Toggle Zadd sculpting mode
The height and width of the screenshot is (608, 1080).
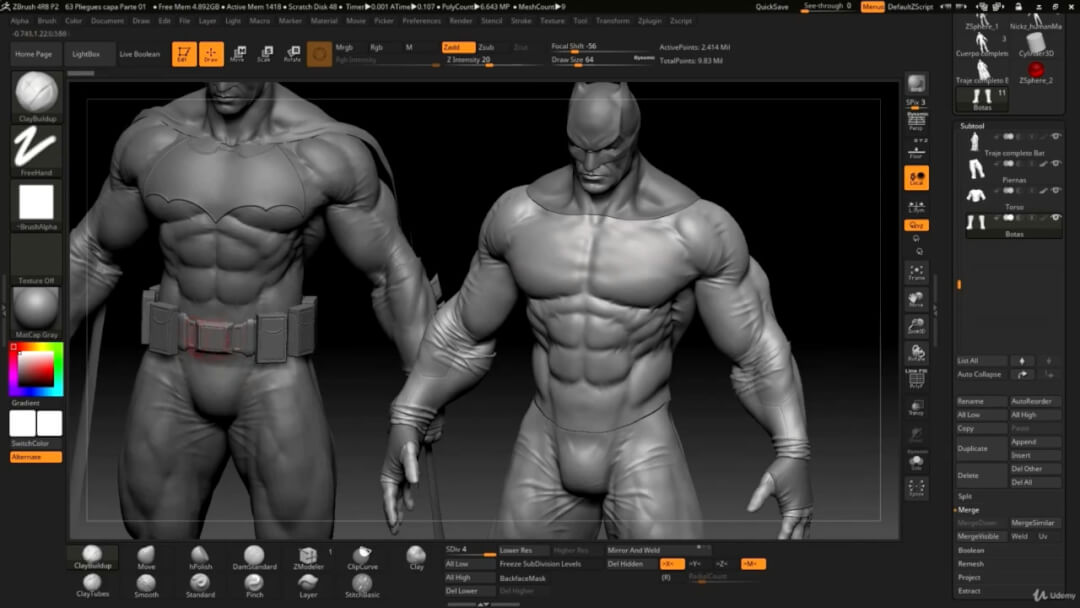[x=458, y=47]
